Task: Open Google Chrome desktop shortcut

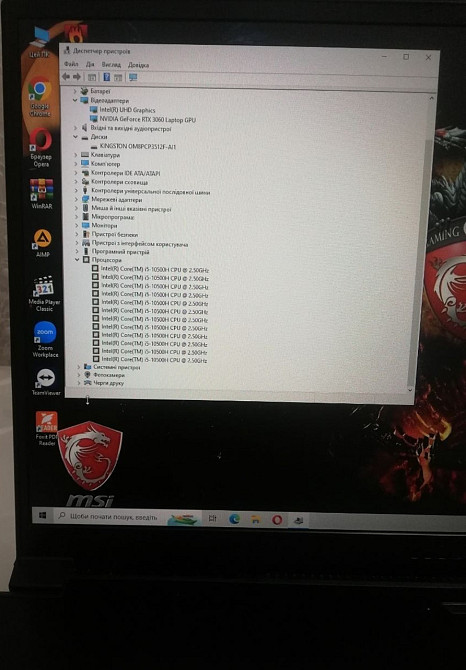Action: pyautogui.click(x=40, y=96)
